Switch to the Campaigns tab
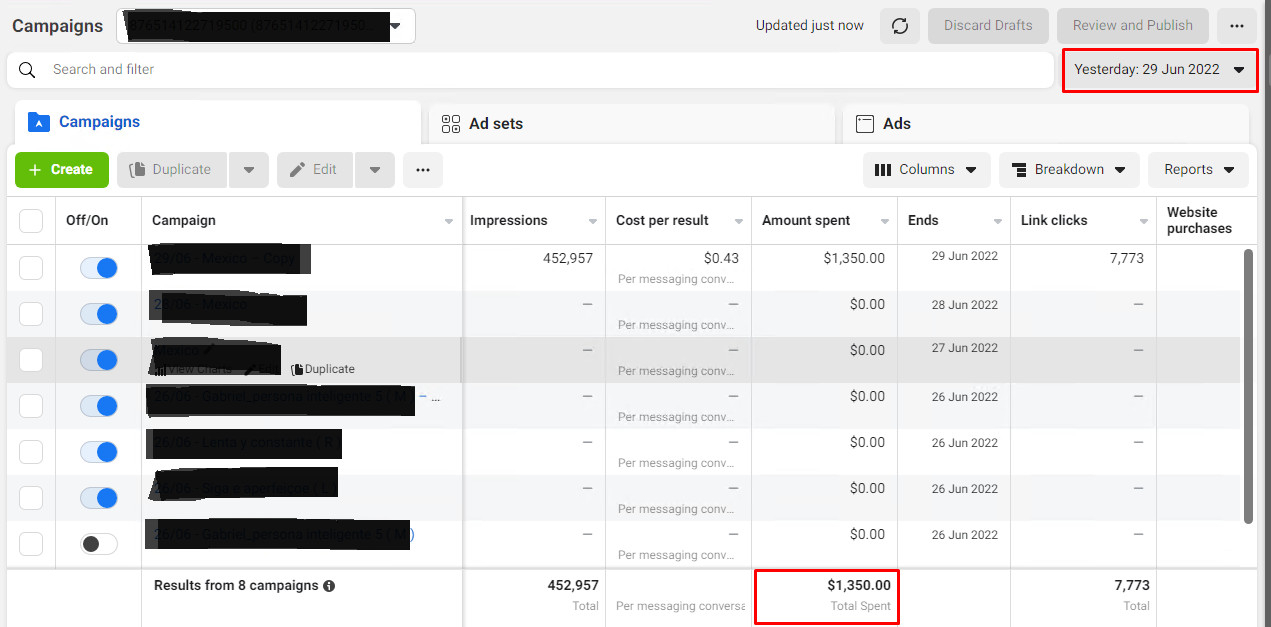1271x627 pixels. pos(218,122)
